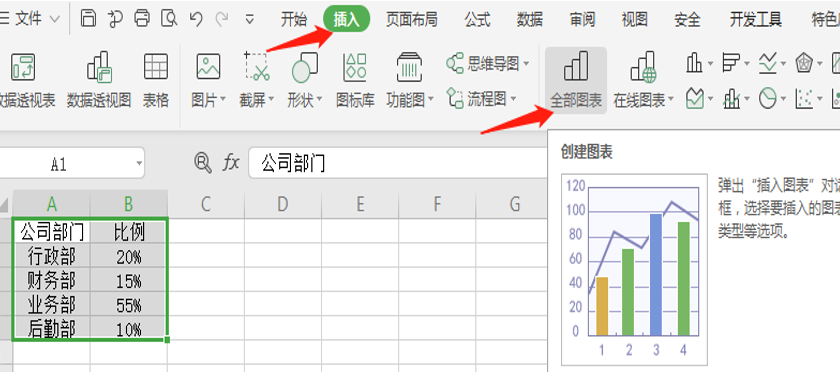Click the Print icon in quick access toolbar

tap(142, 19)
